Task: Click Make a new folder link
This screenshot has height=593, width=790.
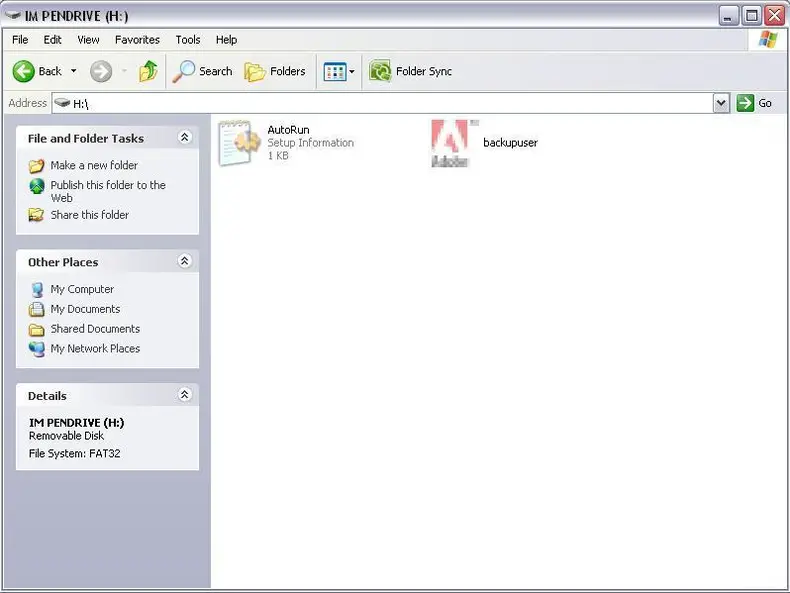Action: (x=94, y=165)
